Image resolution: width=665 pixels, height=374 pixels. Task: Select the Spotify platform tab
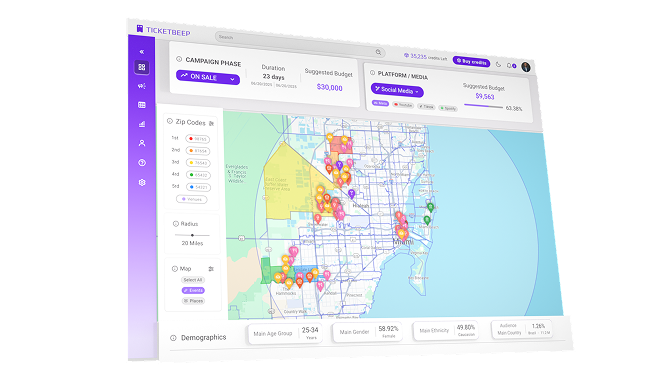pos(448,108)
